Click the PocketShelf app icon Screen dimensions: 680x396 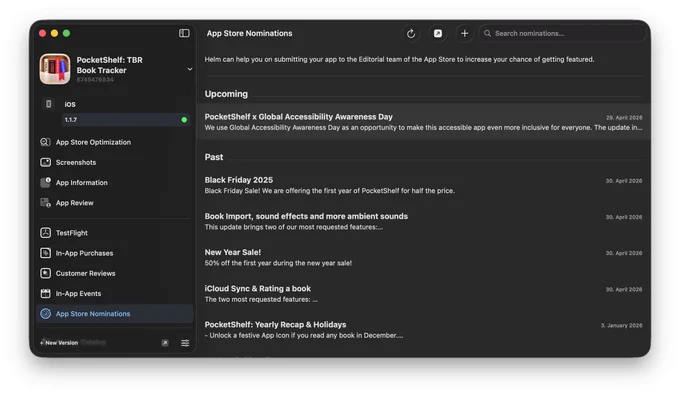pyautogui.click(x=55, y=69)
